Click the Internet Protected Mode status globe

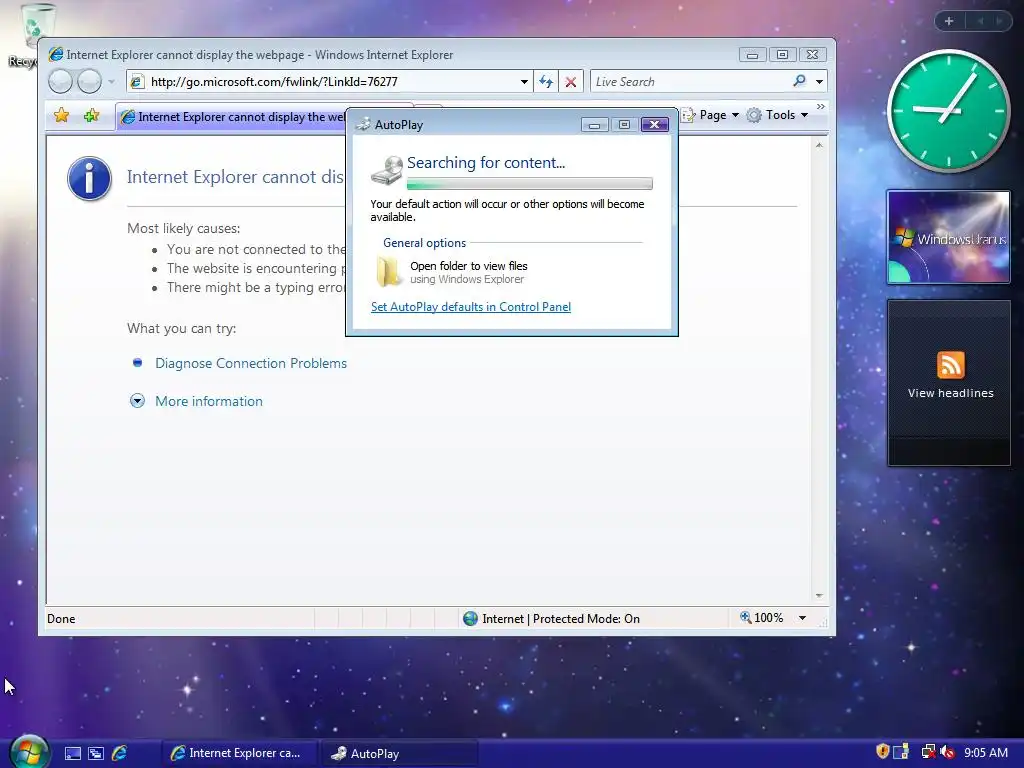470,618
